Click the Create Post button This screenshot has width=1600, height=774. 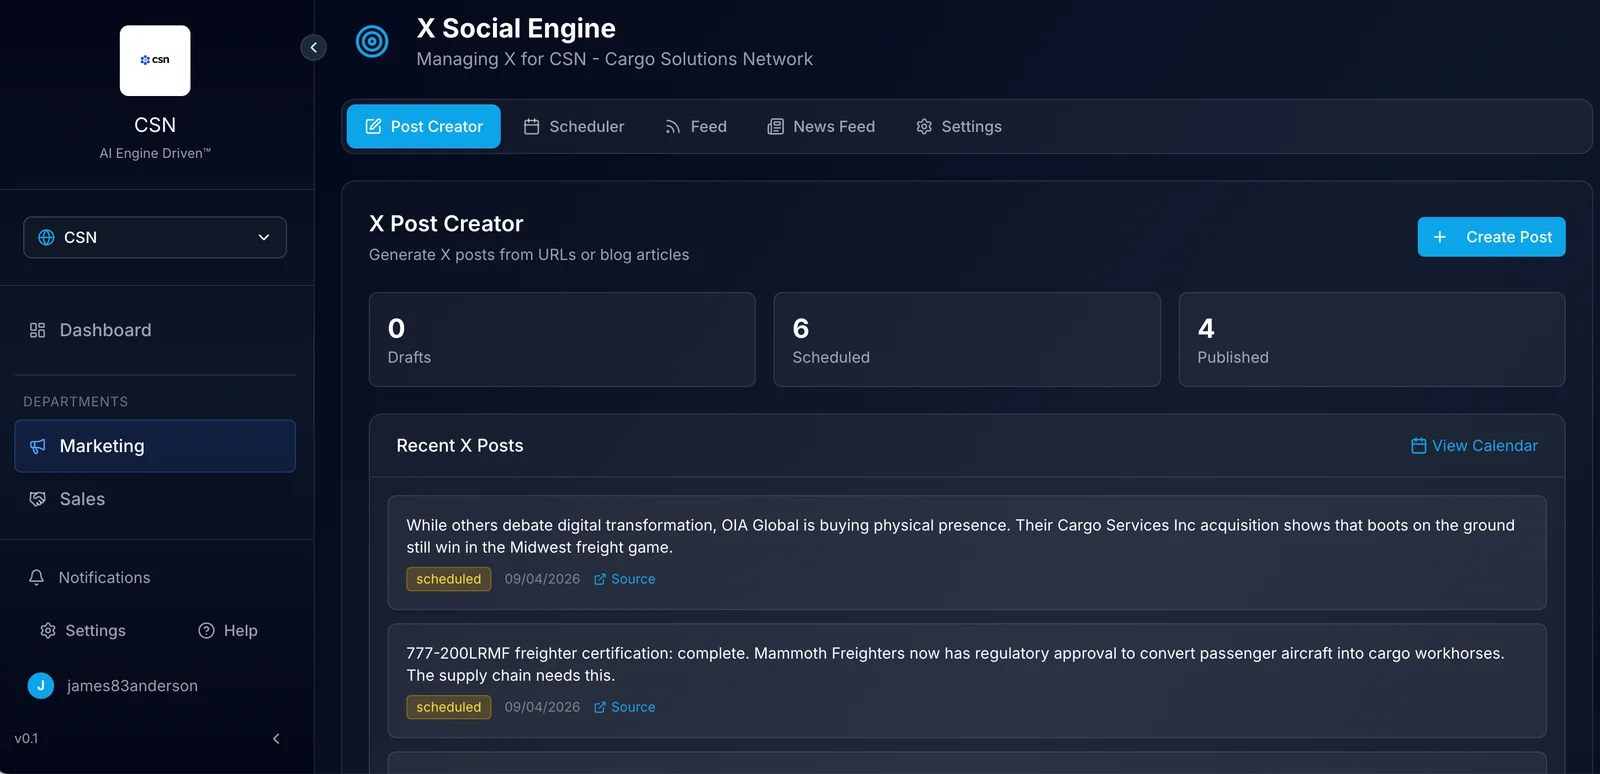(x=1491, y=237)
